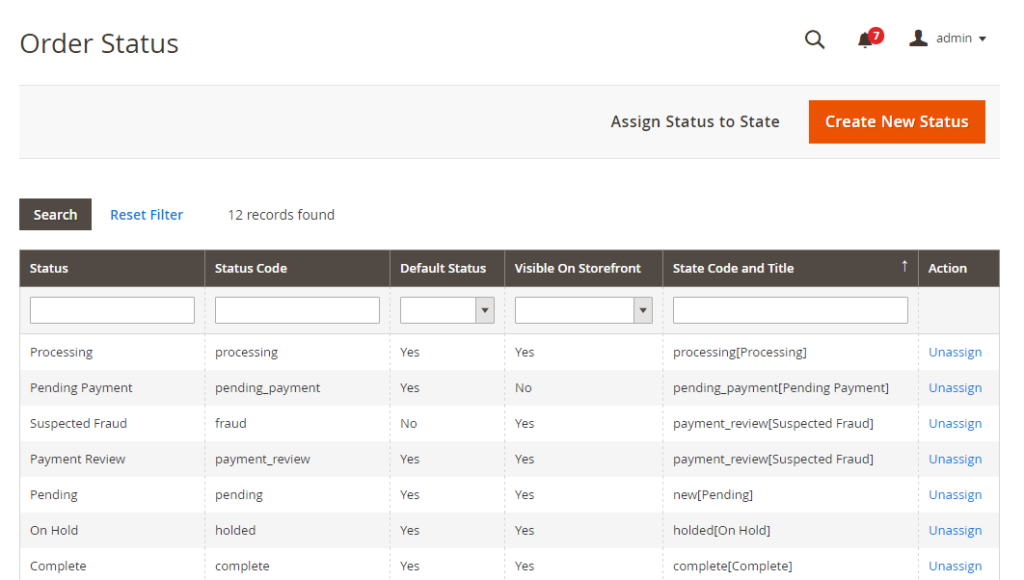Click Reset Filter link
Viewport: 1024px width, 580px height.
coord(146,215)
